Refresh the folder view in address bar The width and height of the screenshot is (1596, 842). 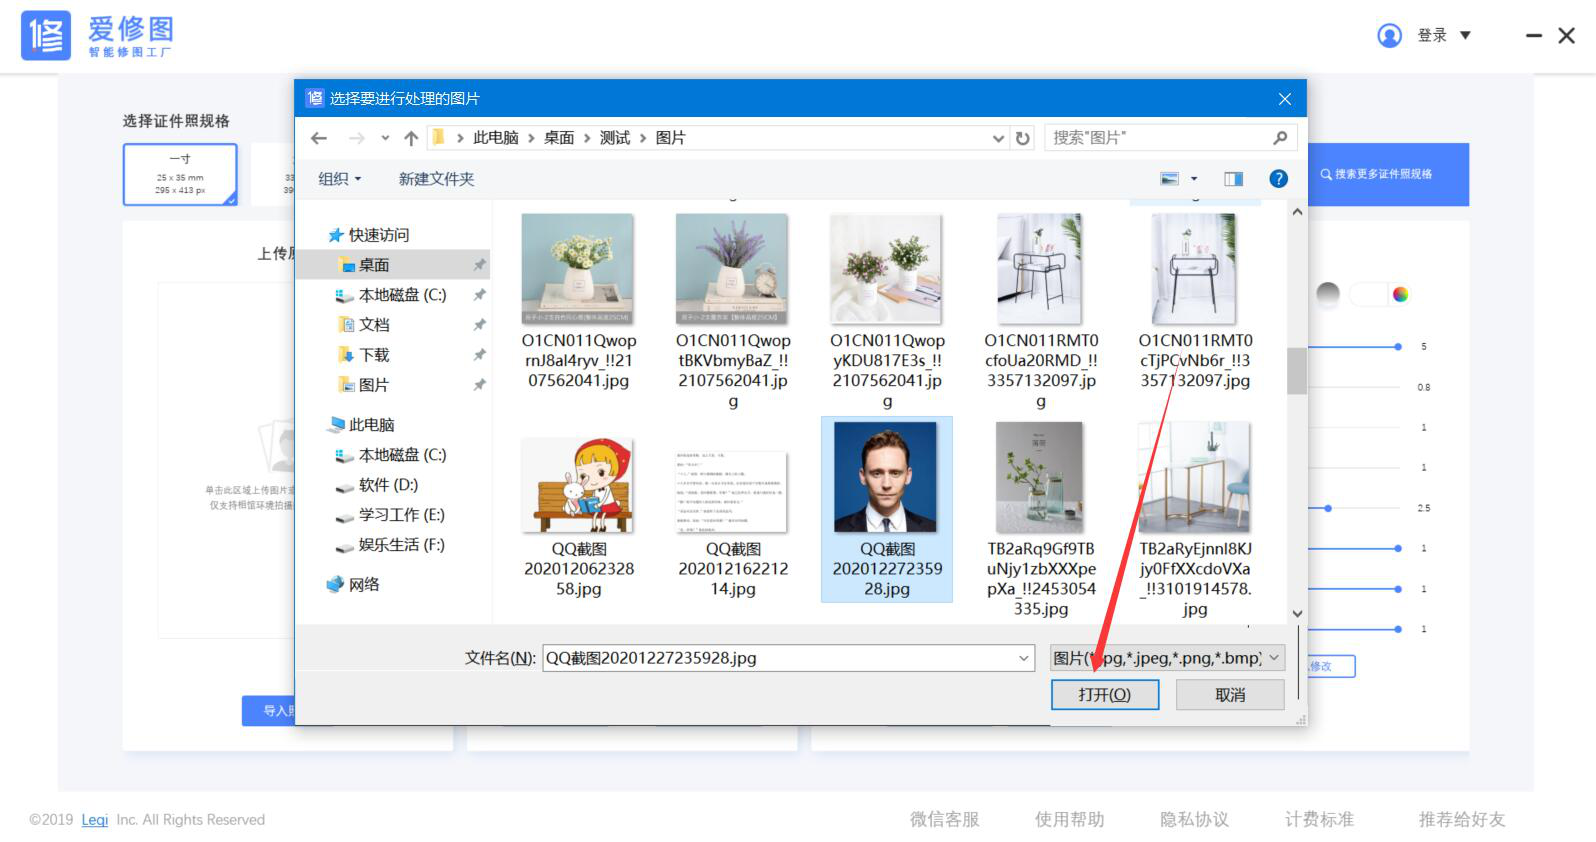1022,138
